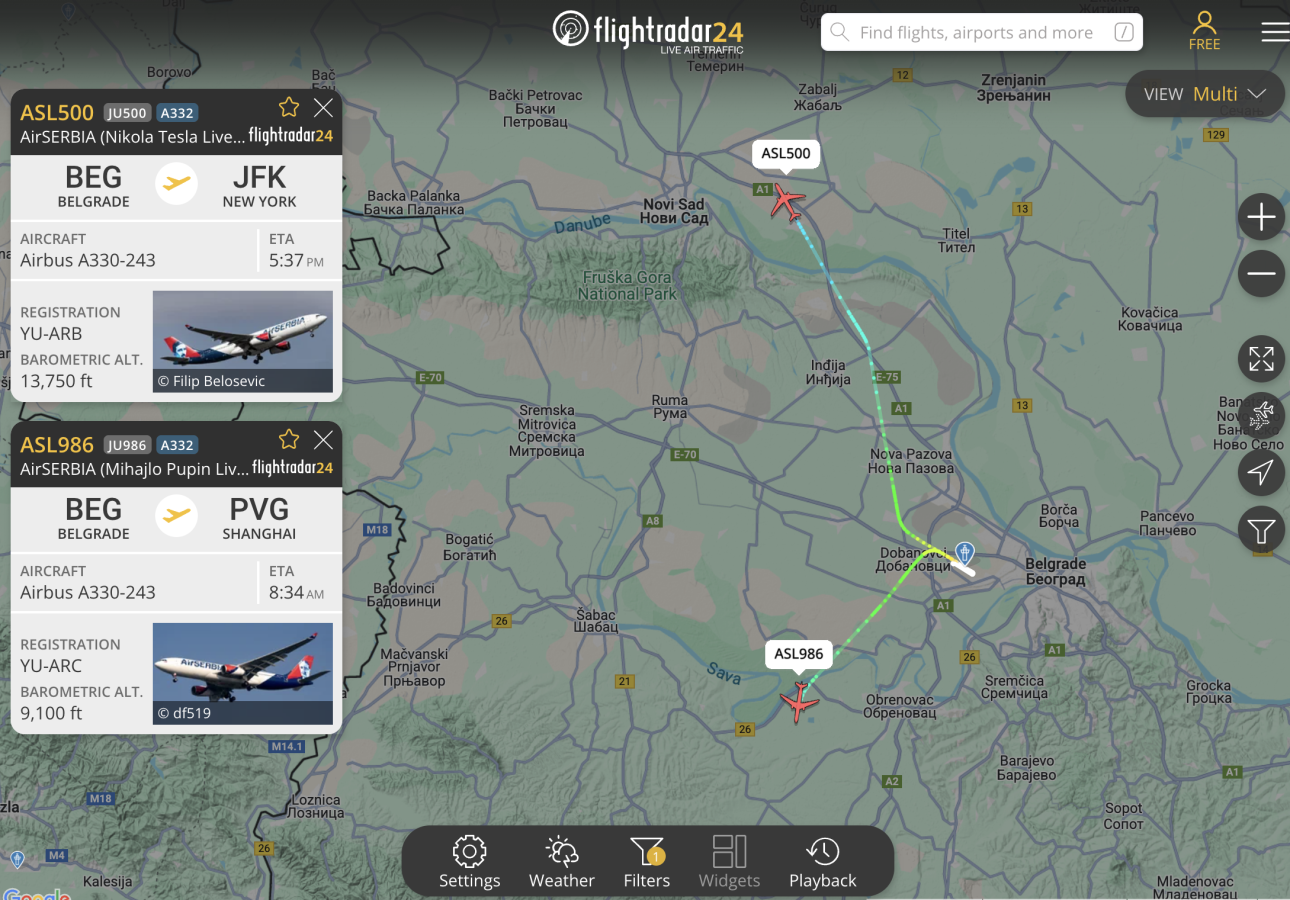Open Playback in bottom toolbar
1290x900 pixels.
823,862
